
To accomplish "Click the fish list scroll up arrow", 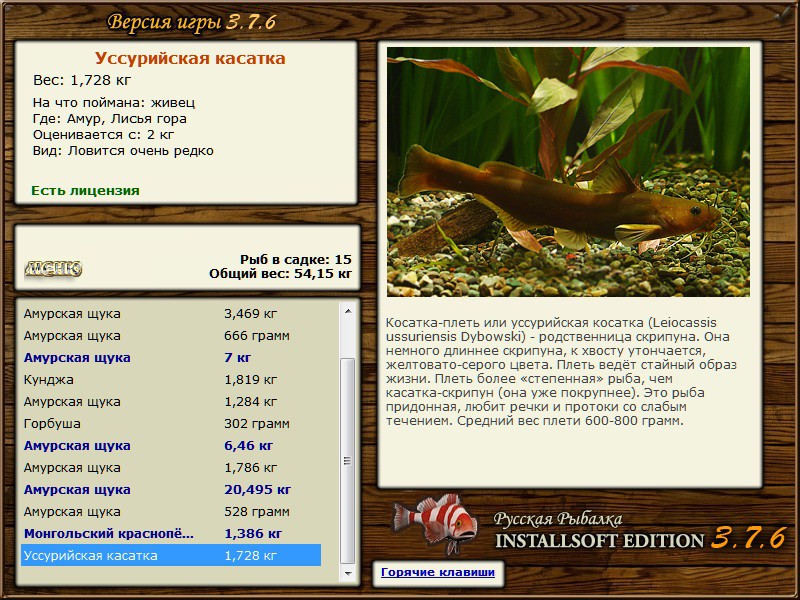I will (348, 311).
